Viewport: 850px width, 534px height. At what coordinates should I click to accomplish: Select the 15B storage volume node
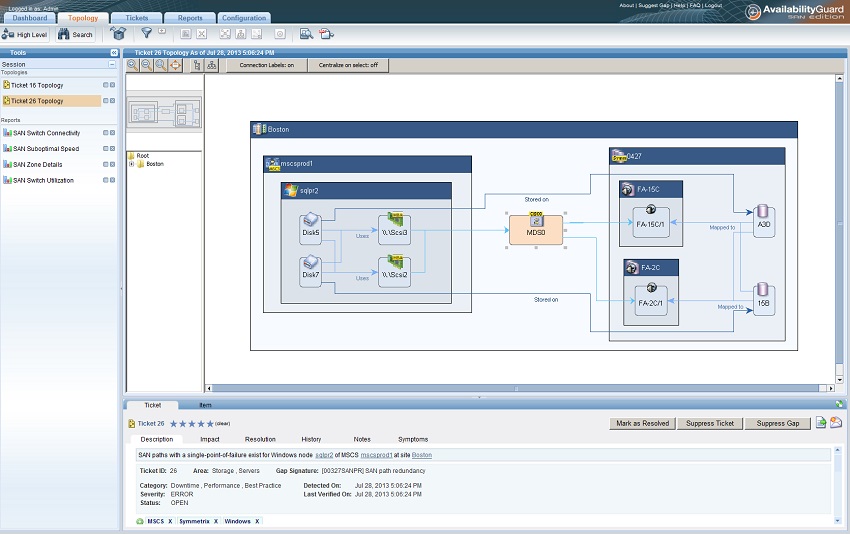tap(764, 299)
